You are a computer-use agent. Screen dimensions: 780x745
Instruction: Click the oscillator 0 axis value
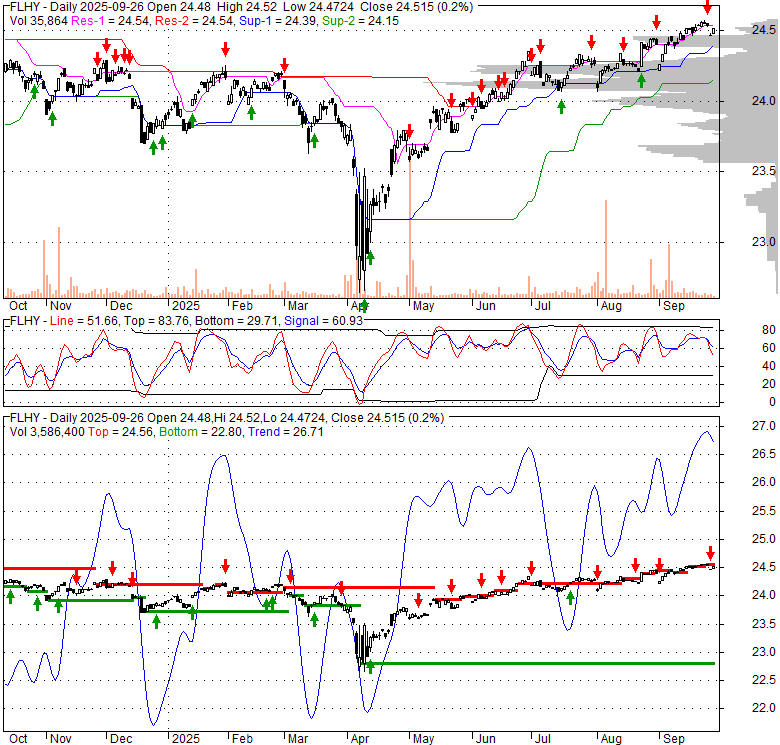[772, 402]
